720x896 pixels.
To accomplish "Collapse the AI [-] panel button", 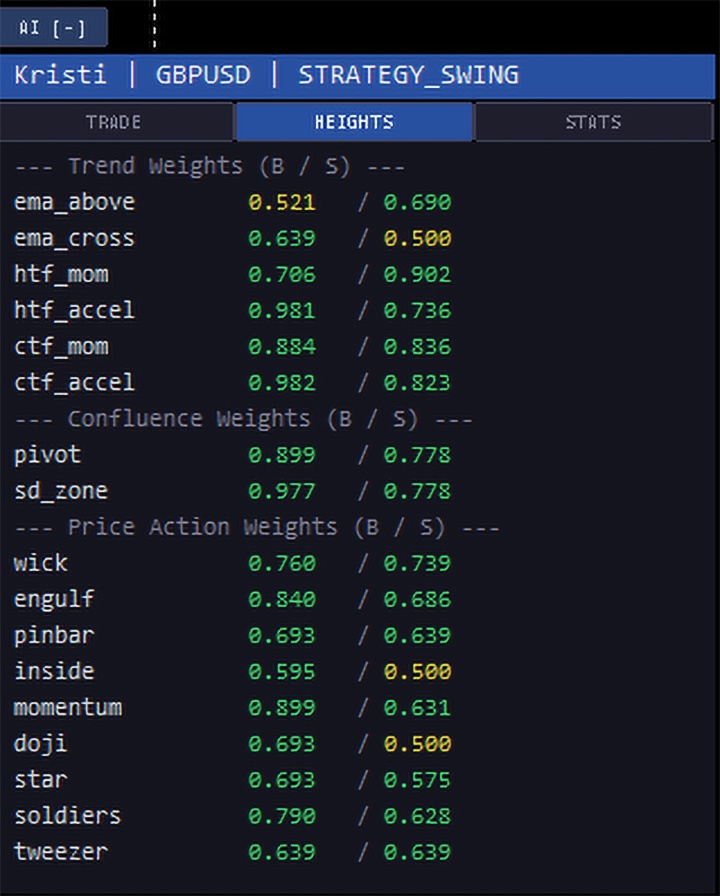I will (x=52, y=27).
